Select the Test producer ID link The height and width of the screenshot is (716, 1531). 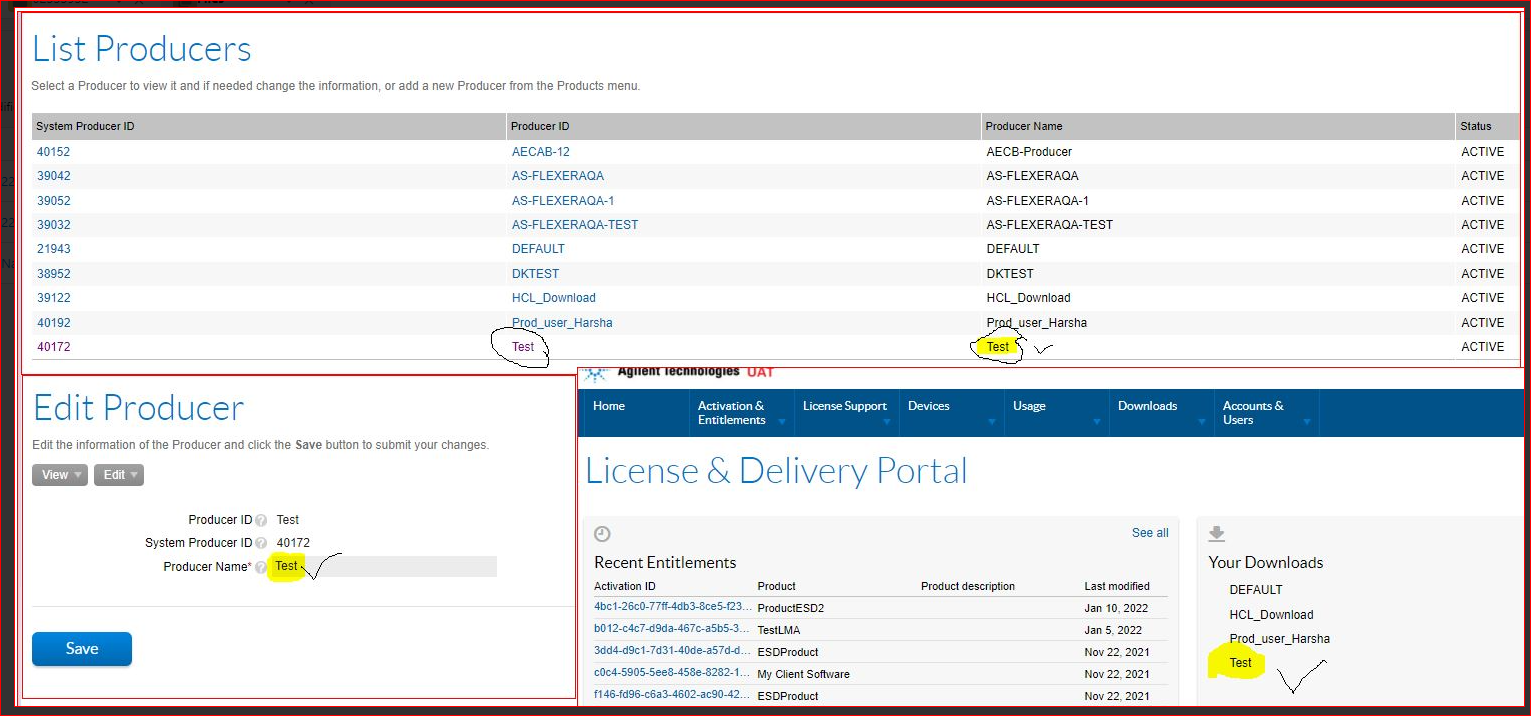[x=523, y=347]
